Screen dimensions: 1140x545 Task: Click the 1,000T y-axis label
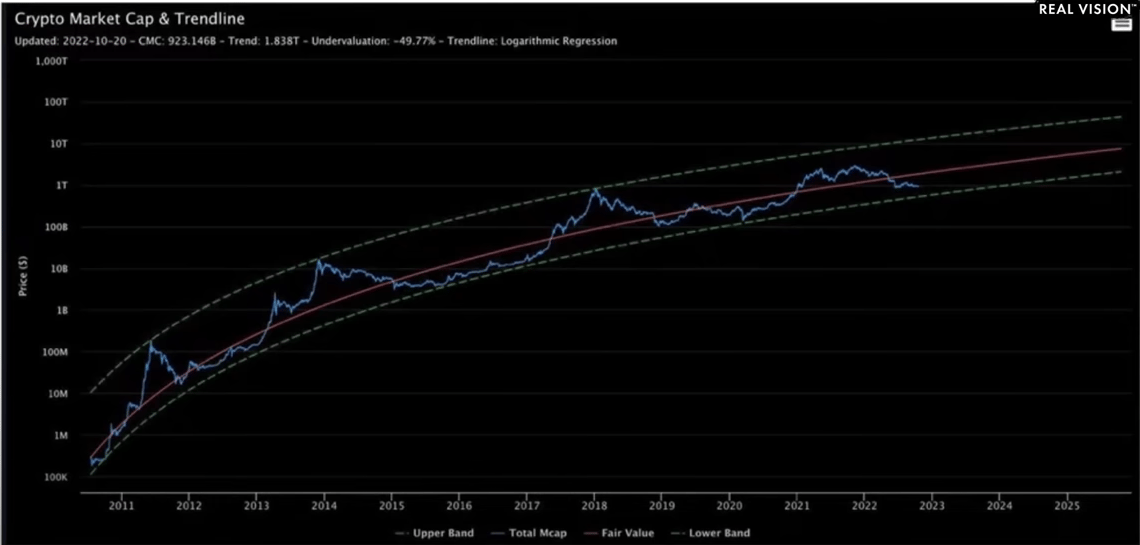click(x=51, y=61)
